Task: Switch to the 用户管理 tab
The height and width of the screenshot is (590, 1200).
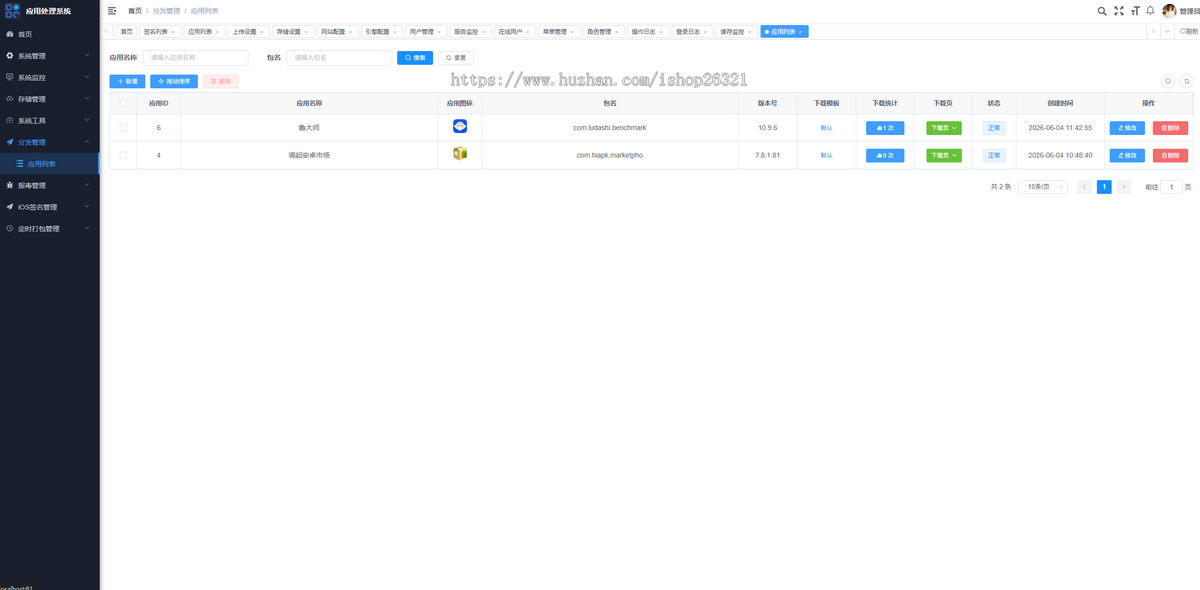Action: 425,32
